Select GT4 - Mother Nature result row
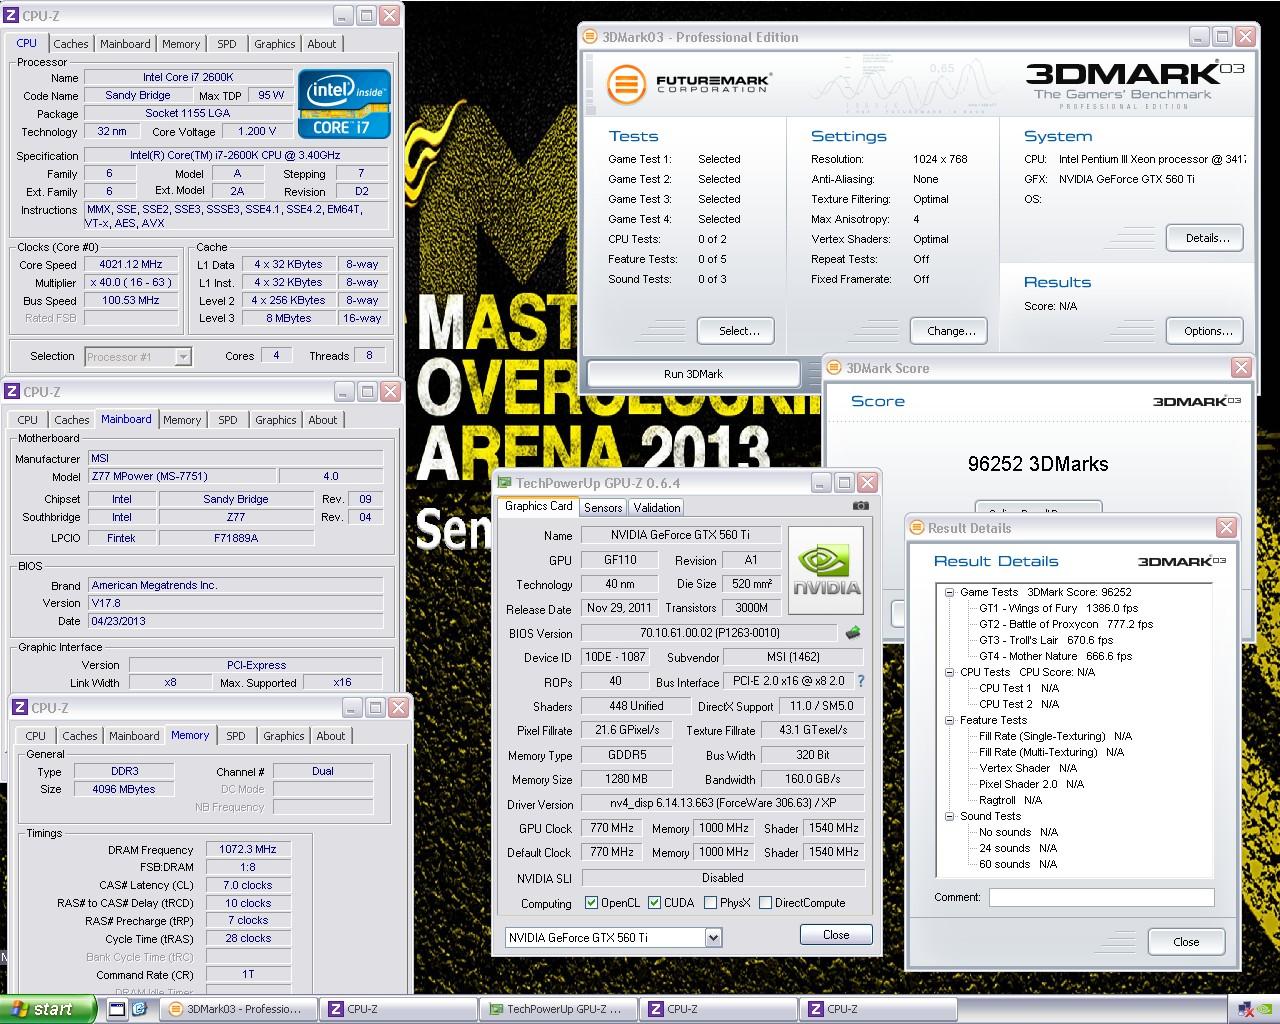Image resolution: width=1280 pixels, height=1024 pixels. coord(1055,656)
